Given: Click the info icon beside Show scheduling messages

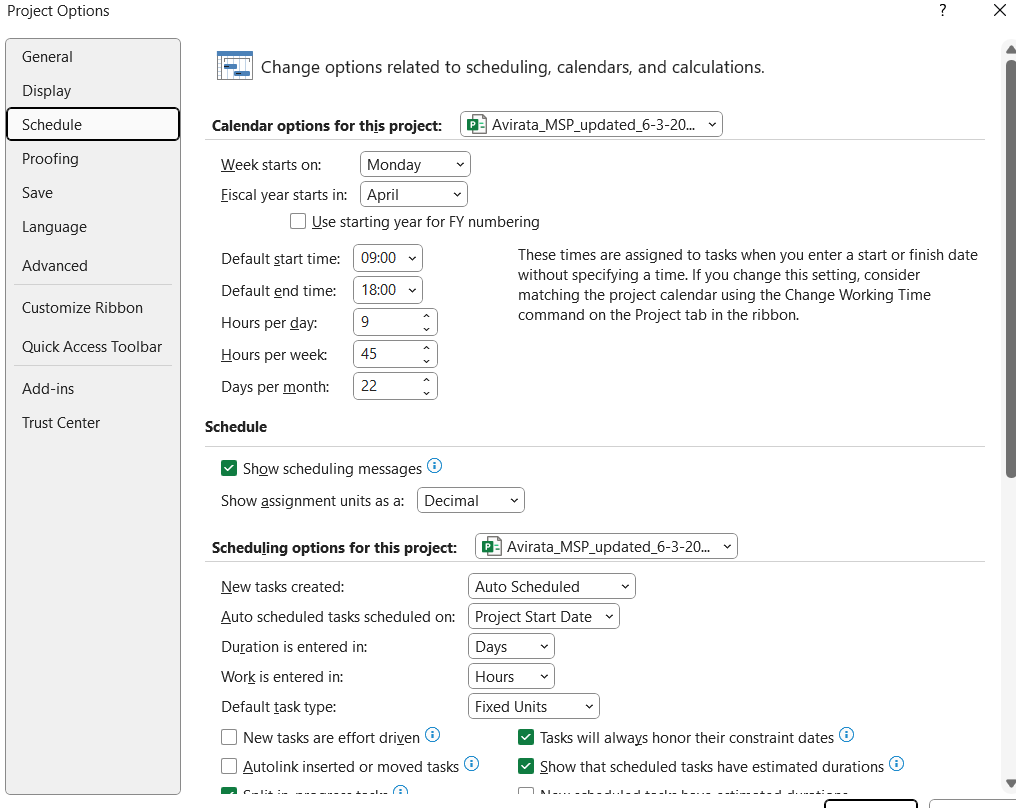Looking at the screenshot, I should click(x=435, y=464).
